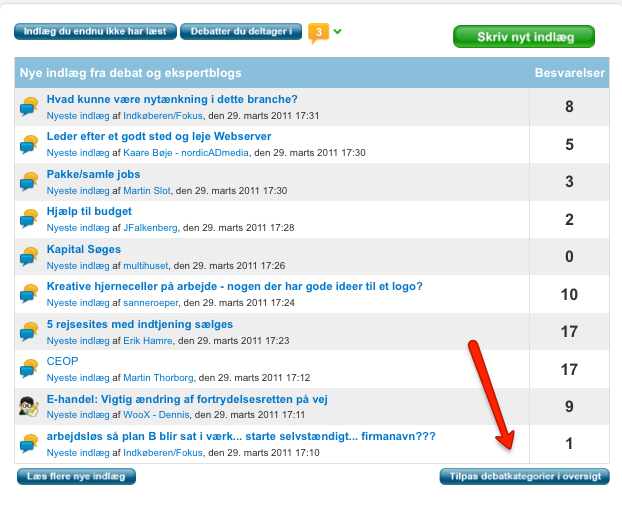Open author link 'Kaare Bøje - nordicADmedia'
Screen dimensions: 622x505
coord(185,153)
